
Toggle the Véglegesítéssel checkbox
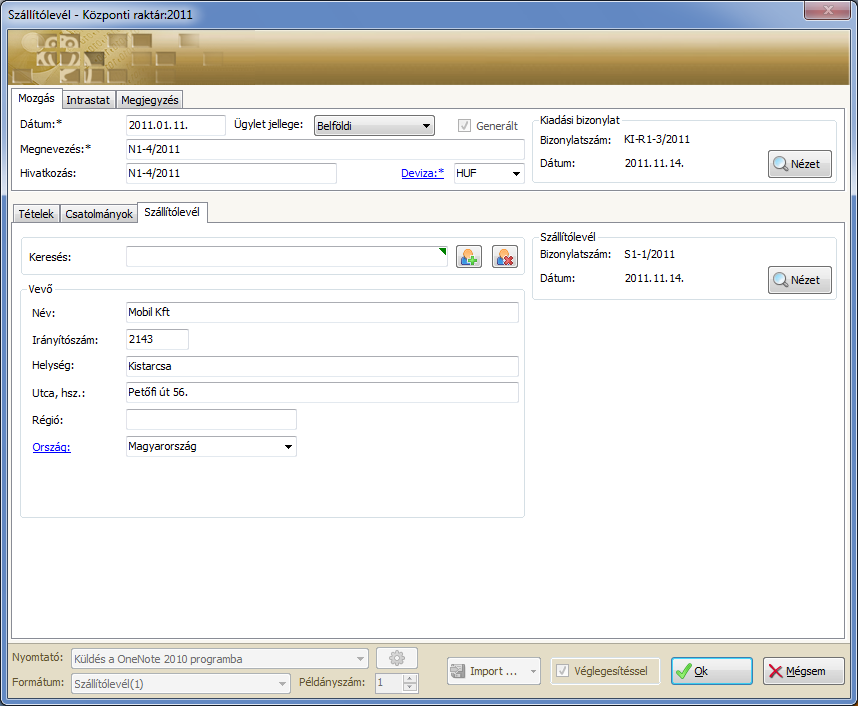coord(562,671)
